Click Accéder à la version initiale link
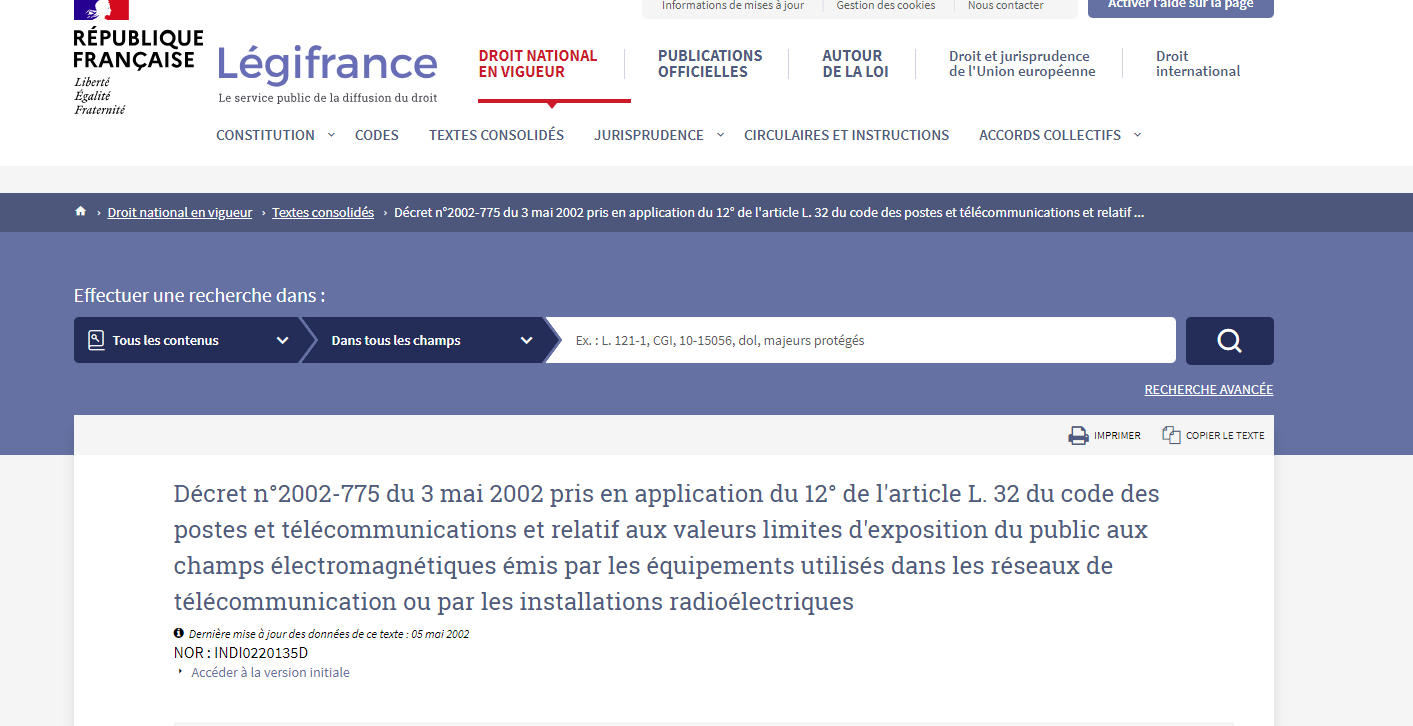 tap(270, 673)
